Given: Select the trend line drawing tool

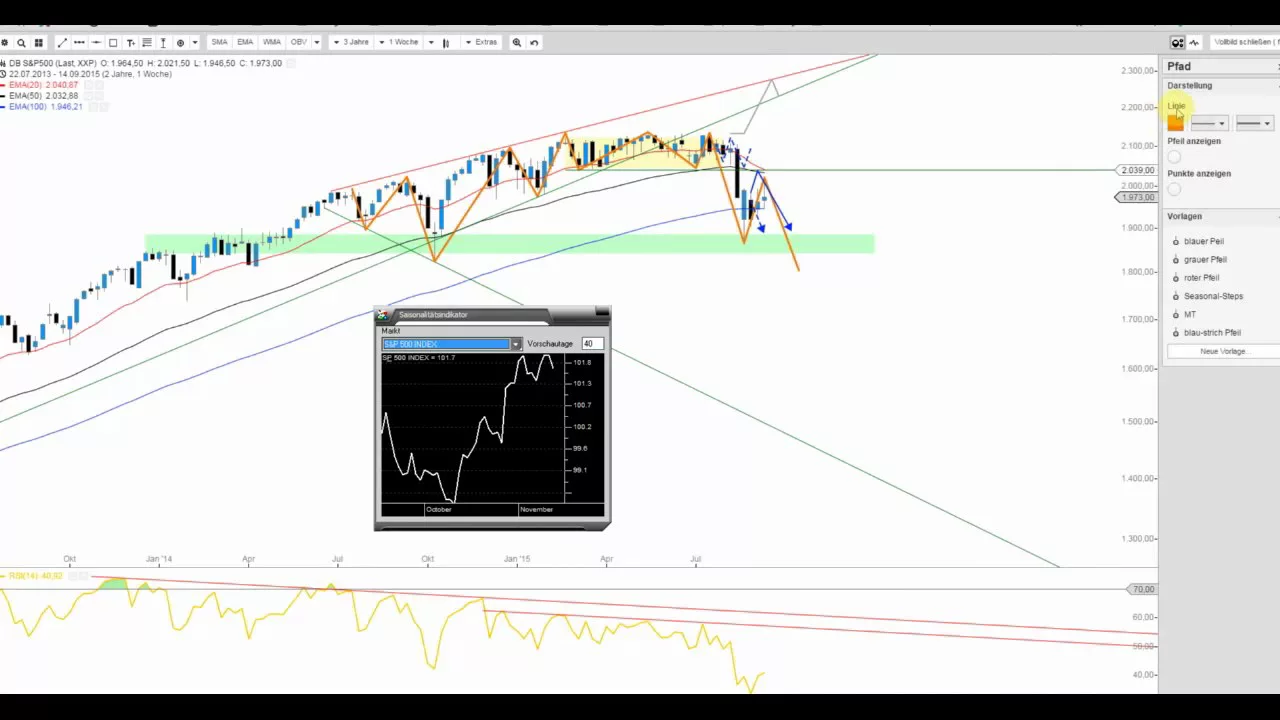Looking at the screenshot, I should coord(62,43).
